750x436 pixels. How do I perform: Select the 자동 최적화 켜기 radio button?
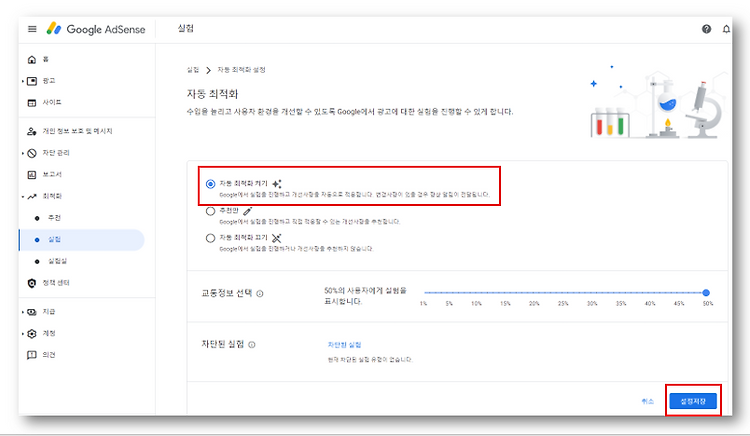[210, 184]
